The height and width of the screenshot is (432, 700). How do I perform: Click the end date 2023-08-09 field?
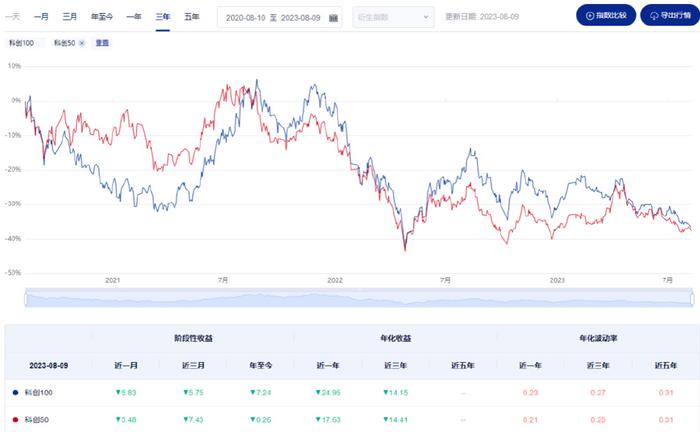[300, 18]
